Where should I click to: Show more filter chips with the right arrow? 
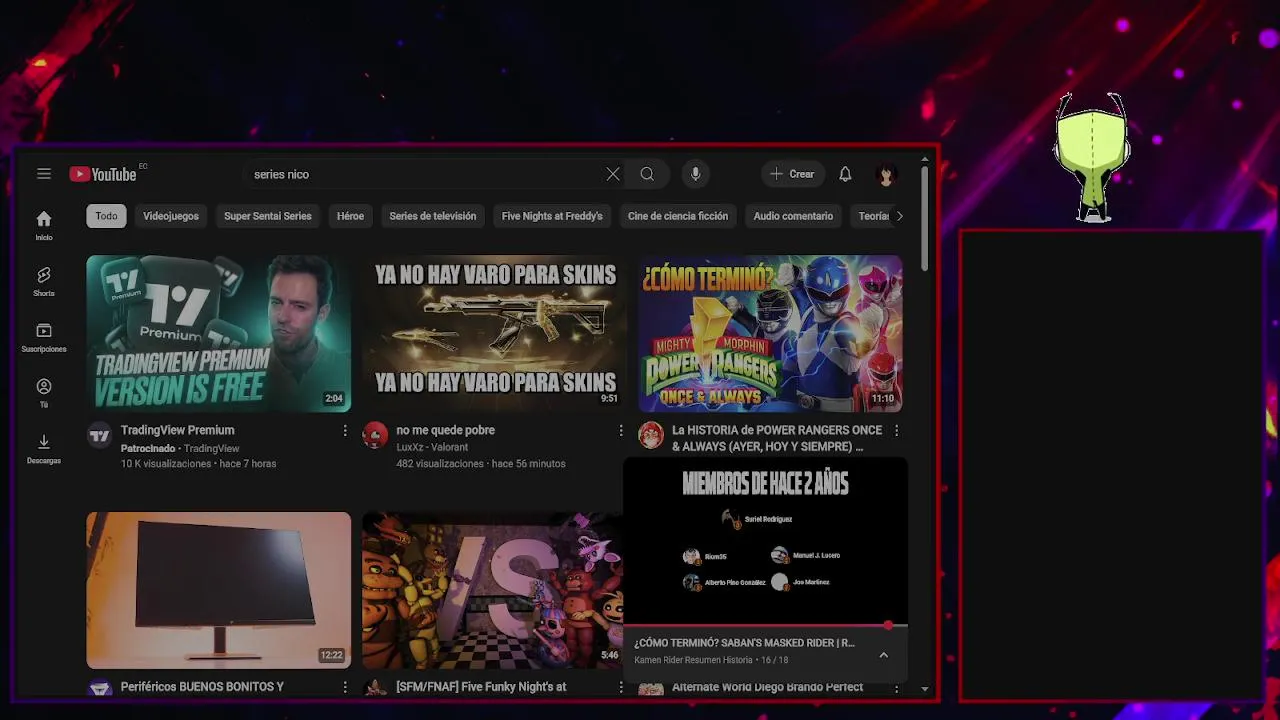tap(899, 216)
